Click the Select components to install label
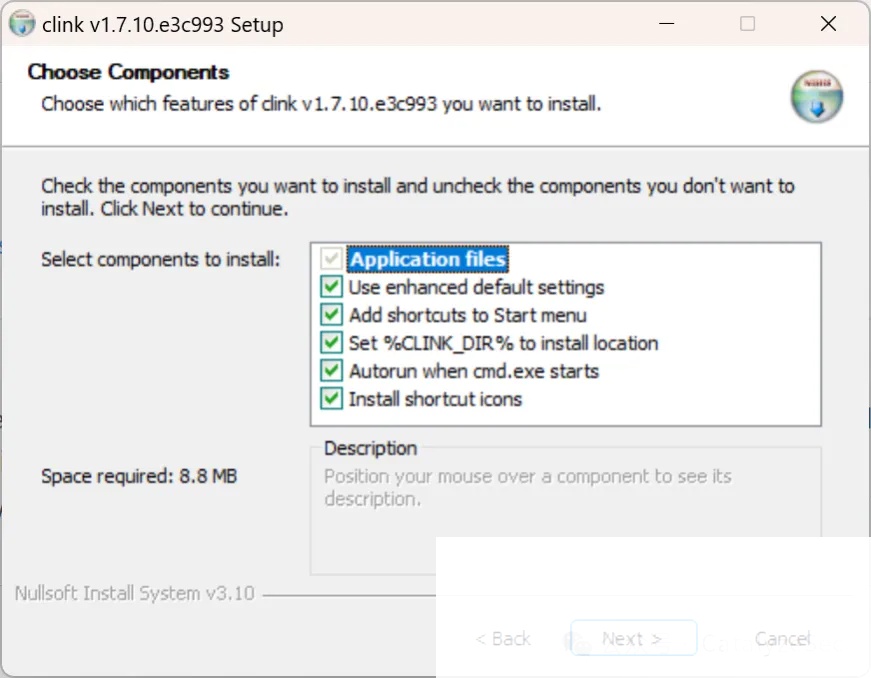Screen dimensions: 871x678 click(x=161, y=259)
